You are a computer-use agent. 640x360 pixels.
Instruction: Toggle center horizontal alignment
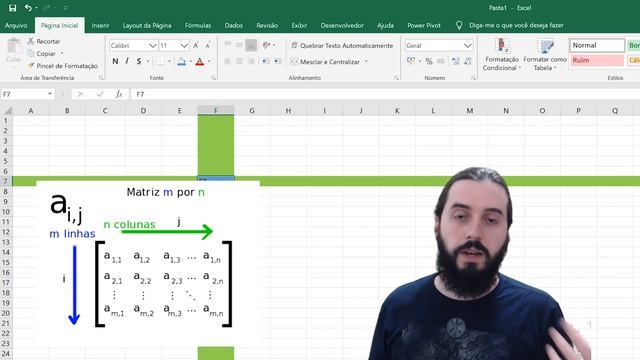[240, 61]
